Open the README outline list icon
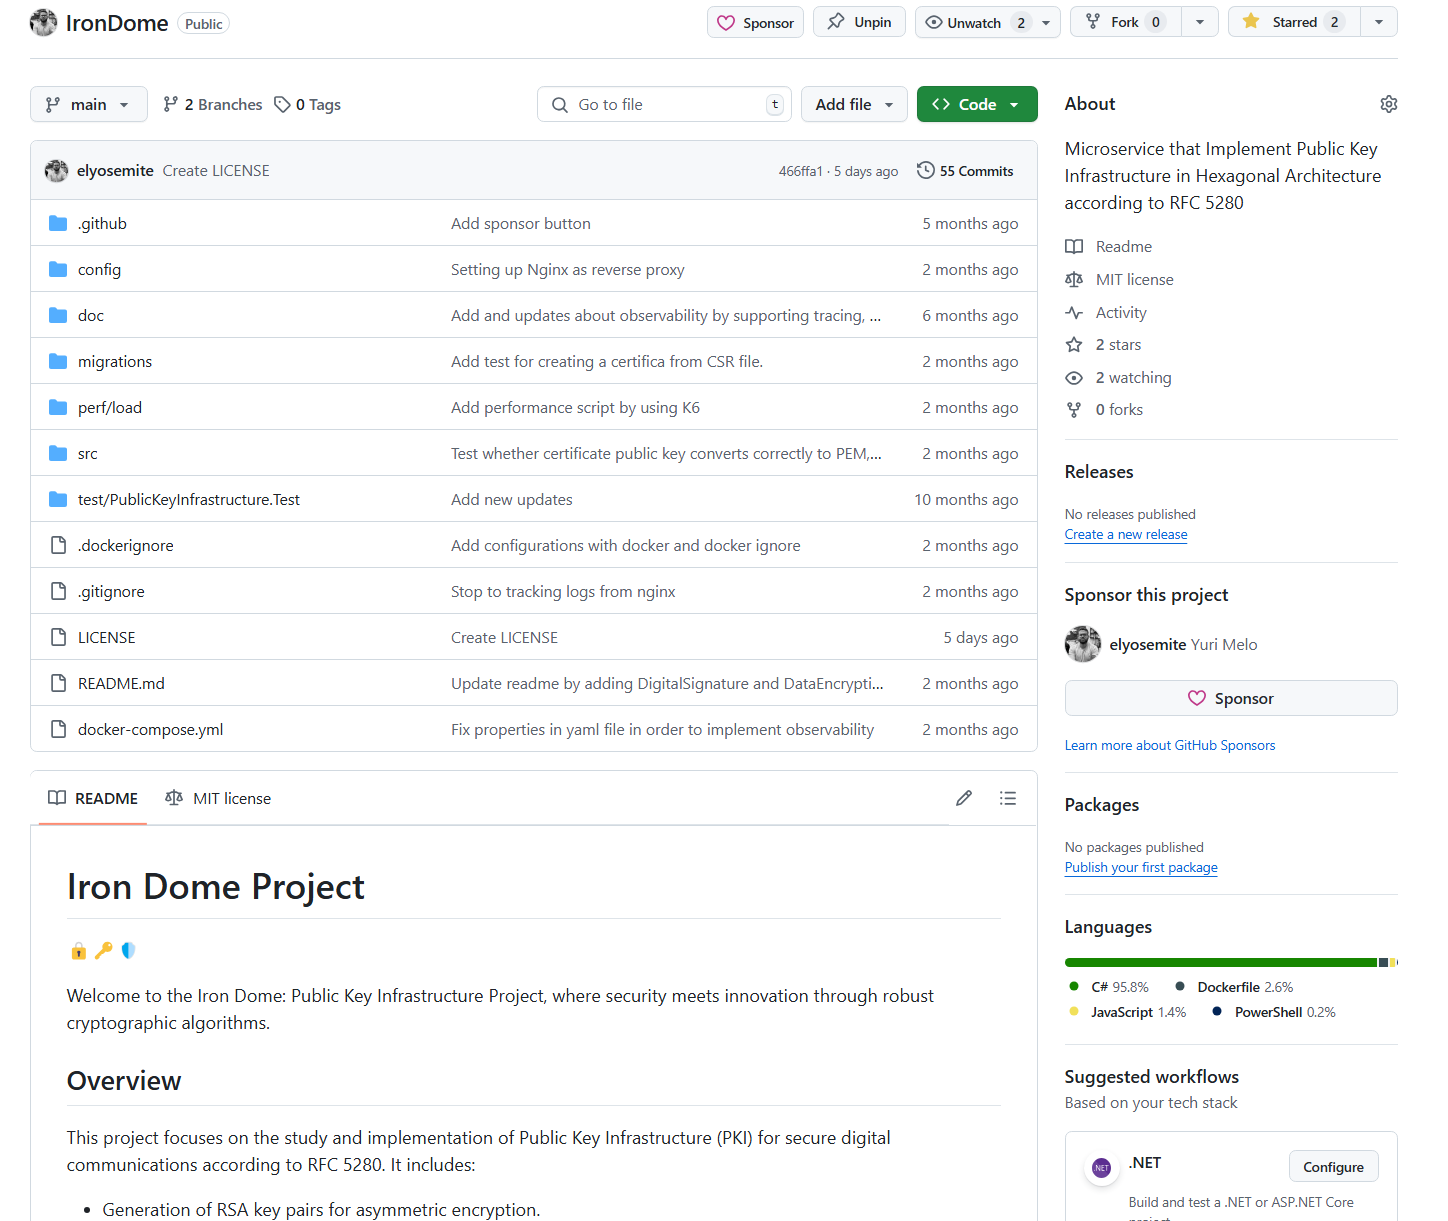1448x1221 pixels. [x=1008, y=798]
